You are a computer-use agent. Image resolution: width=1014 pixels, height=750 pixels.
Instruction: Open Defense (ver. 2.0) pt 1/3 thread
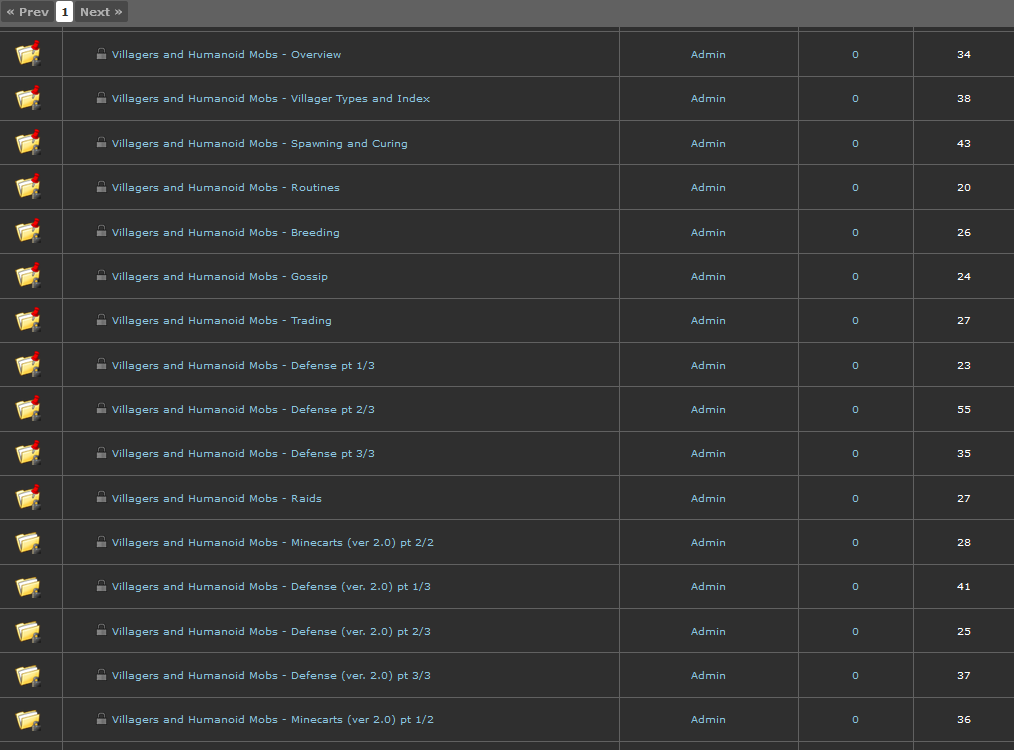[x=271, y=586]
